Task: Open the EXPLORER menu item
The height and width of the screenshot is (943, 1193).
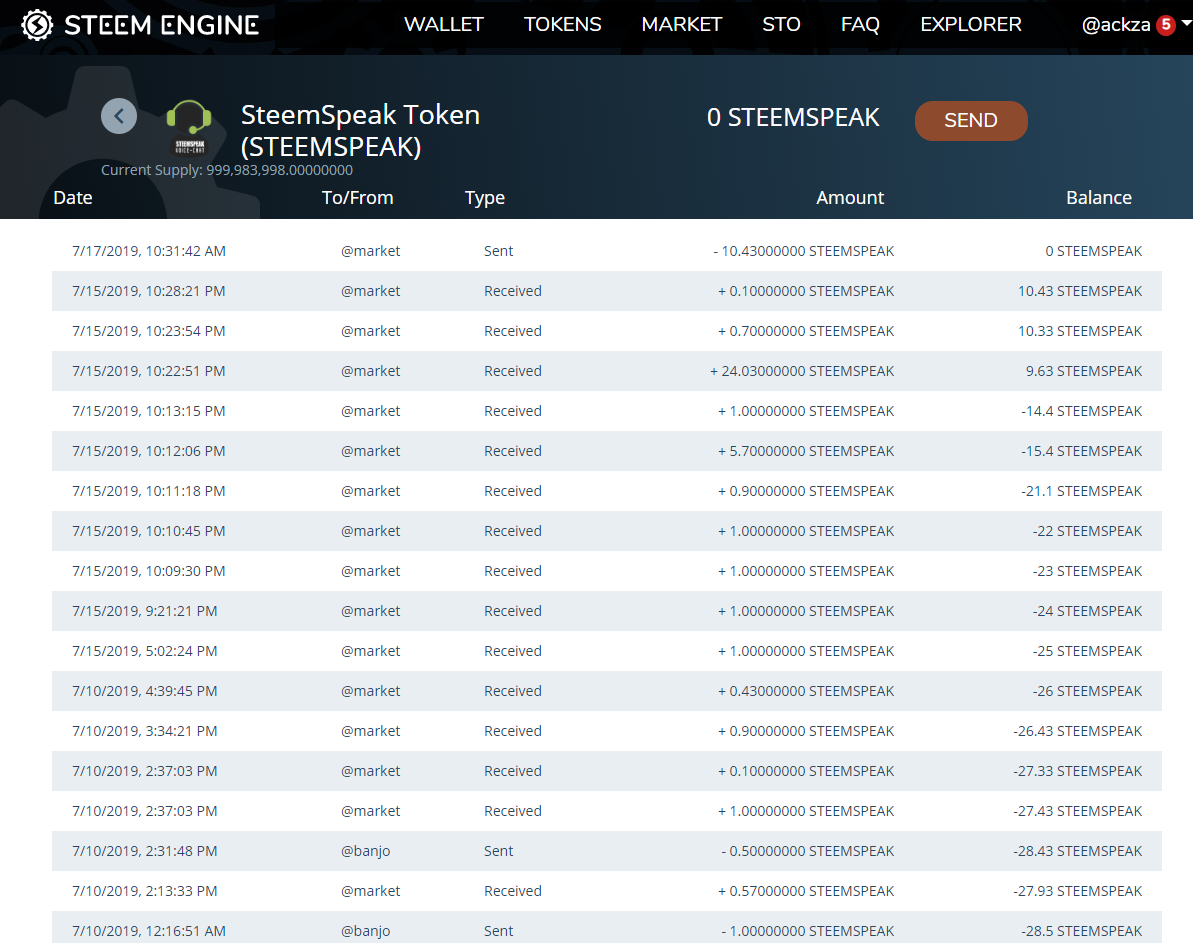Action: tap(971, 24)
